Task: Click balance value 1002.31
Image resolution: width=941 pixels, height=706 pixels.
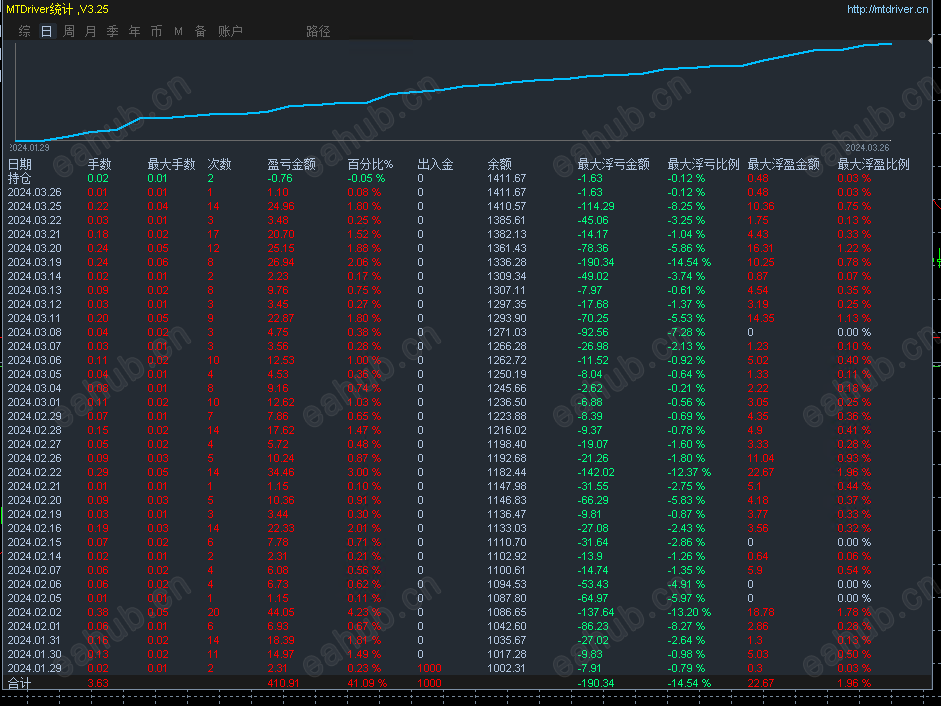Action: (507, 669)
